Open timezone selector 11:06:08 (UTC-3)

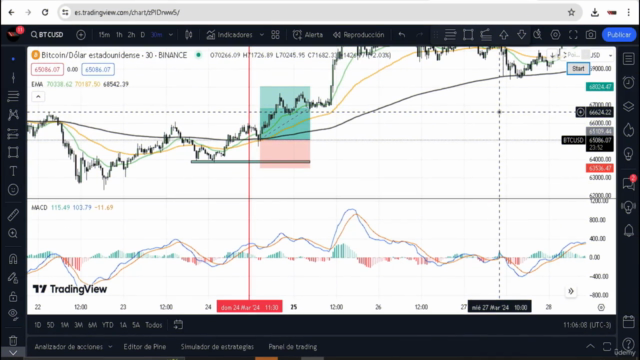(587, 325)
